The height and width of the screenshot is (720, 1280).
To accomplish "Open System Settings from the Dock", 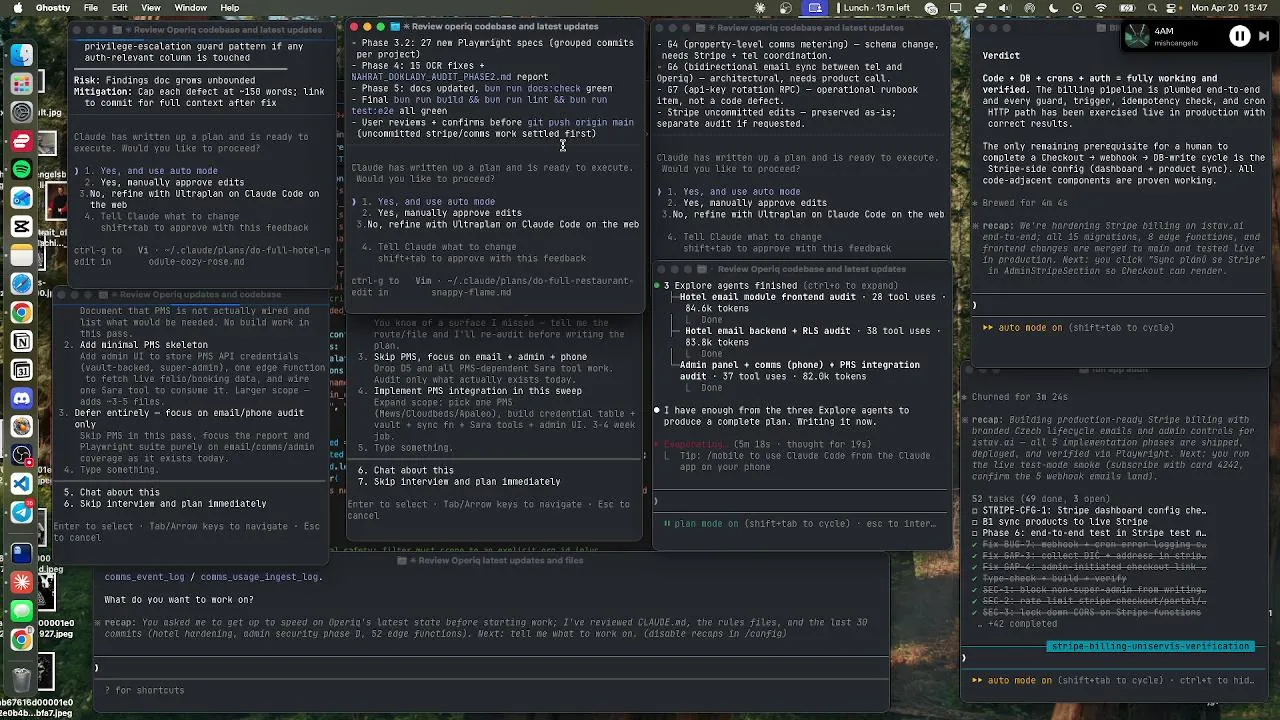I will tap(21, 113).
